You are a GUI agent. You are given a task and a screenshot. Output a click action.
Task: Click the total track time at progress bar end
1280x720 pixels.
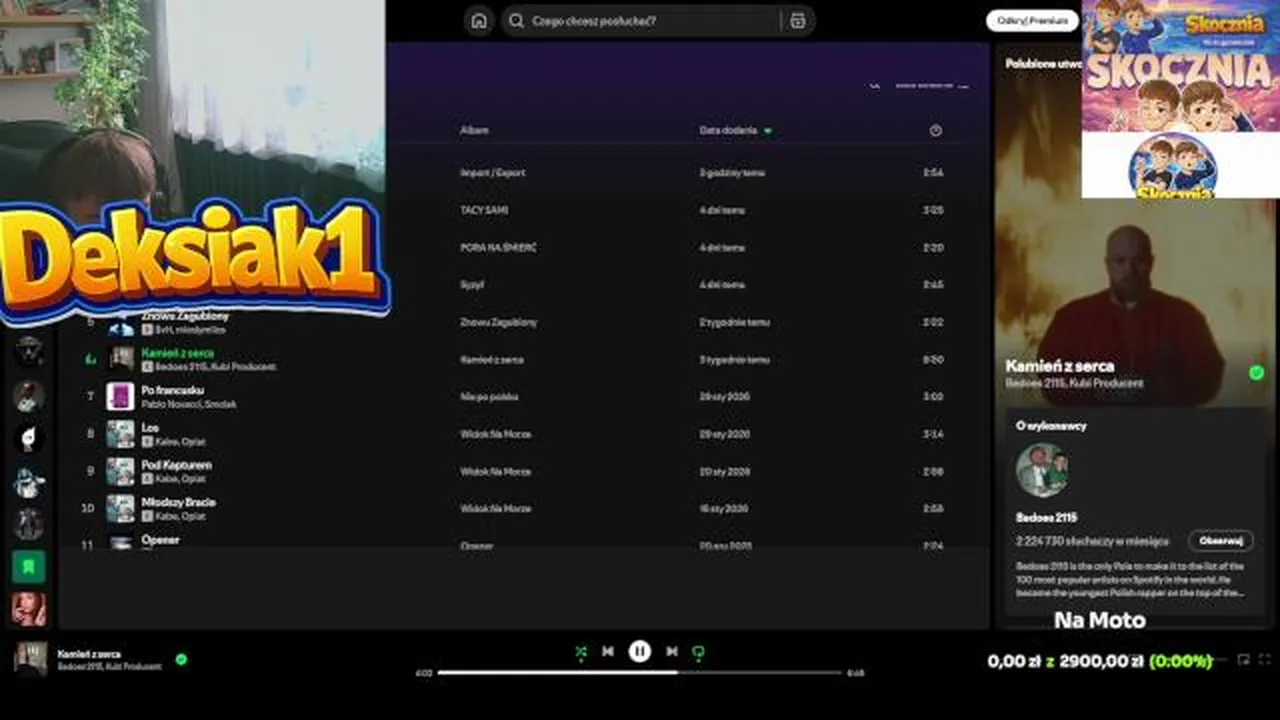(x=855, y=673)
